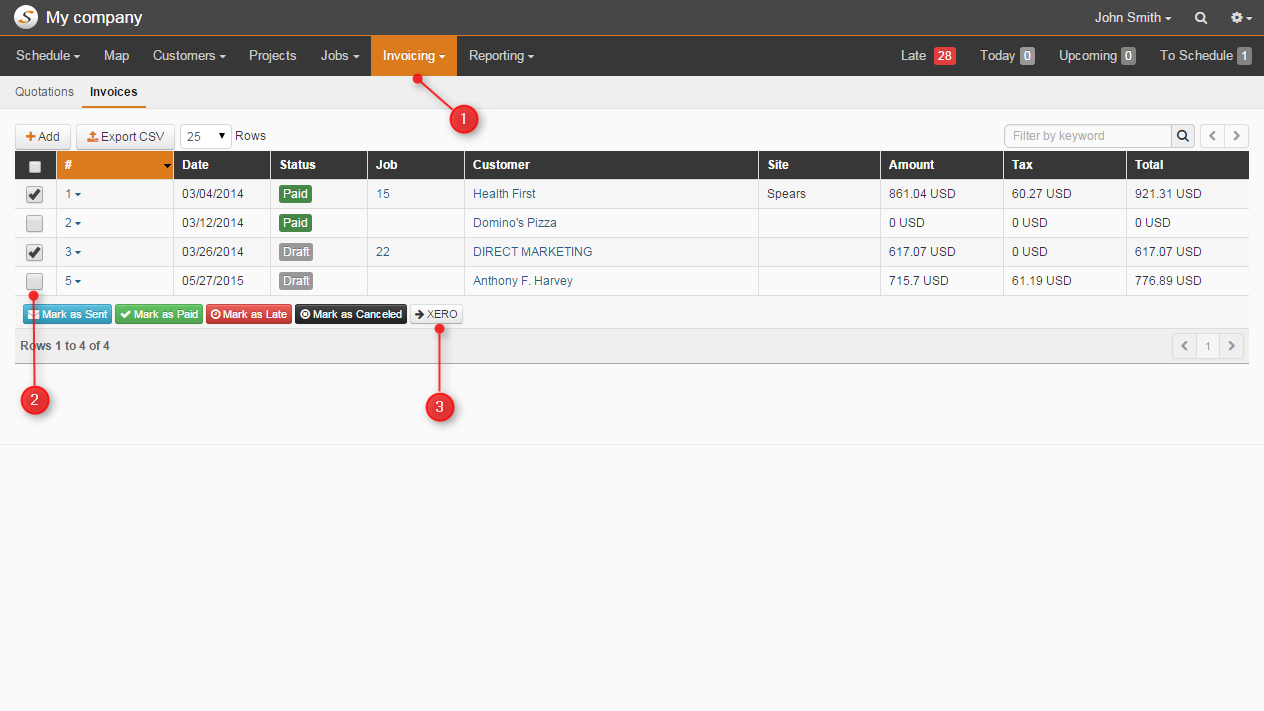This screenshot has width=1264, height=711.
Task: Uncheck the checkbox for invoice 3
Action: pos(35,252)
